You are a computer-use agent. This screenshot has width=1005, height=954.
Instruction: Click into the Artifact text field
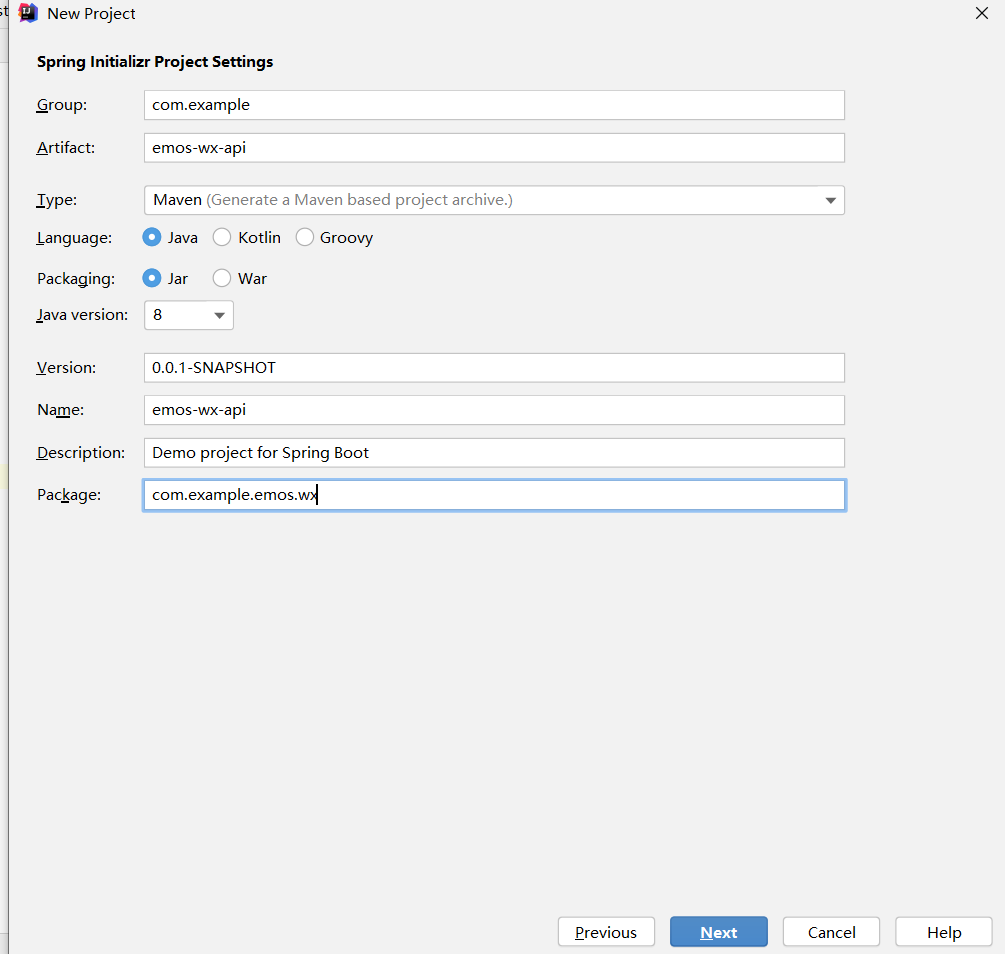[494, 148]
